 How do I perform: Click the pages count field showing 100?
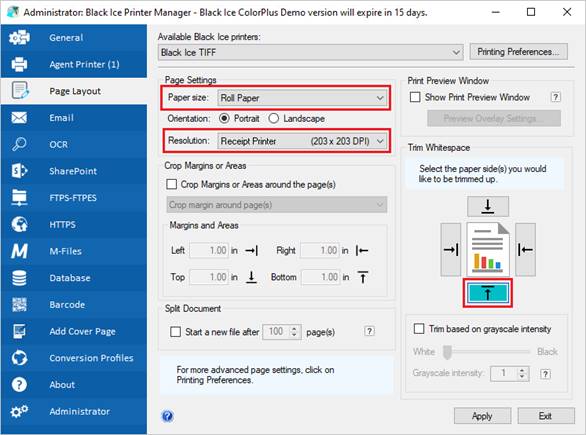click(x=277, y=331)
